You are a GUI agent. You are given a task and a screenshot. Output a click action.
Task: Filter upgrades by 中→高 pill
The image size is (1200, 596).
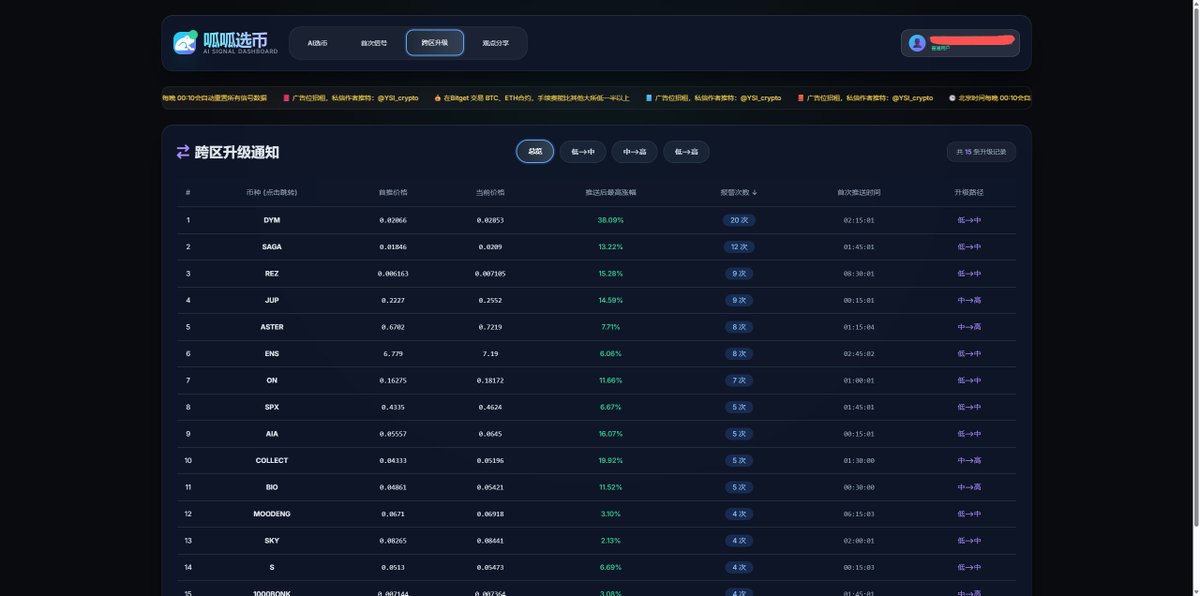pos(635,152)
